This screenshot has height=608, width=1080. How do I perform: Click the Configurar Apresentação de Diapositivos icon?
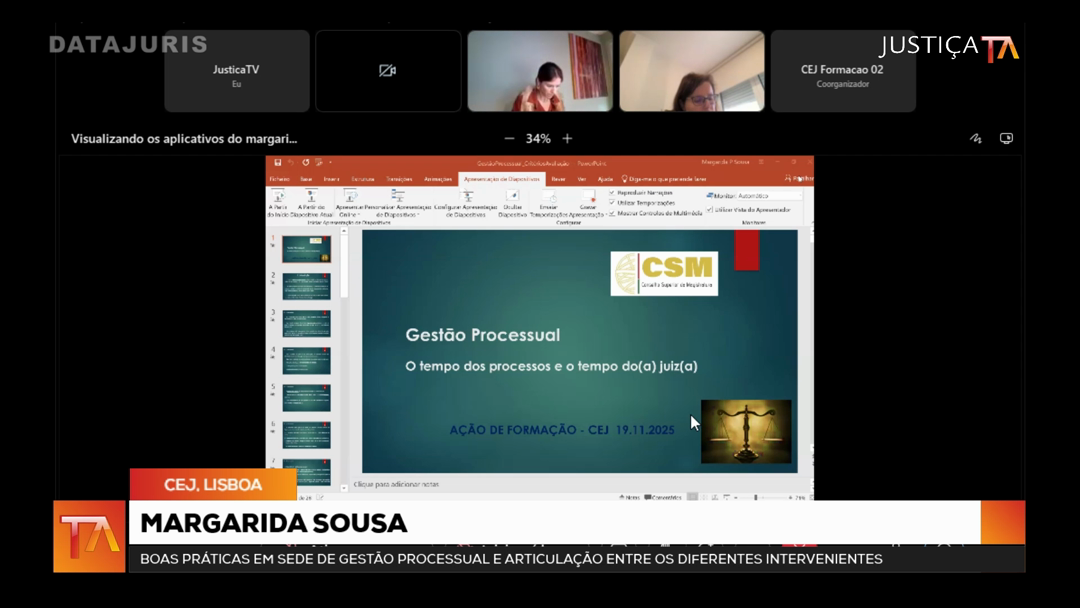[466, 198]
